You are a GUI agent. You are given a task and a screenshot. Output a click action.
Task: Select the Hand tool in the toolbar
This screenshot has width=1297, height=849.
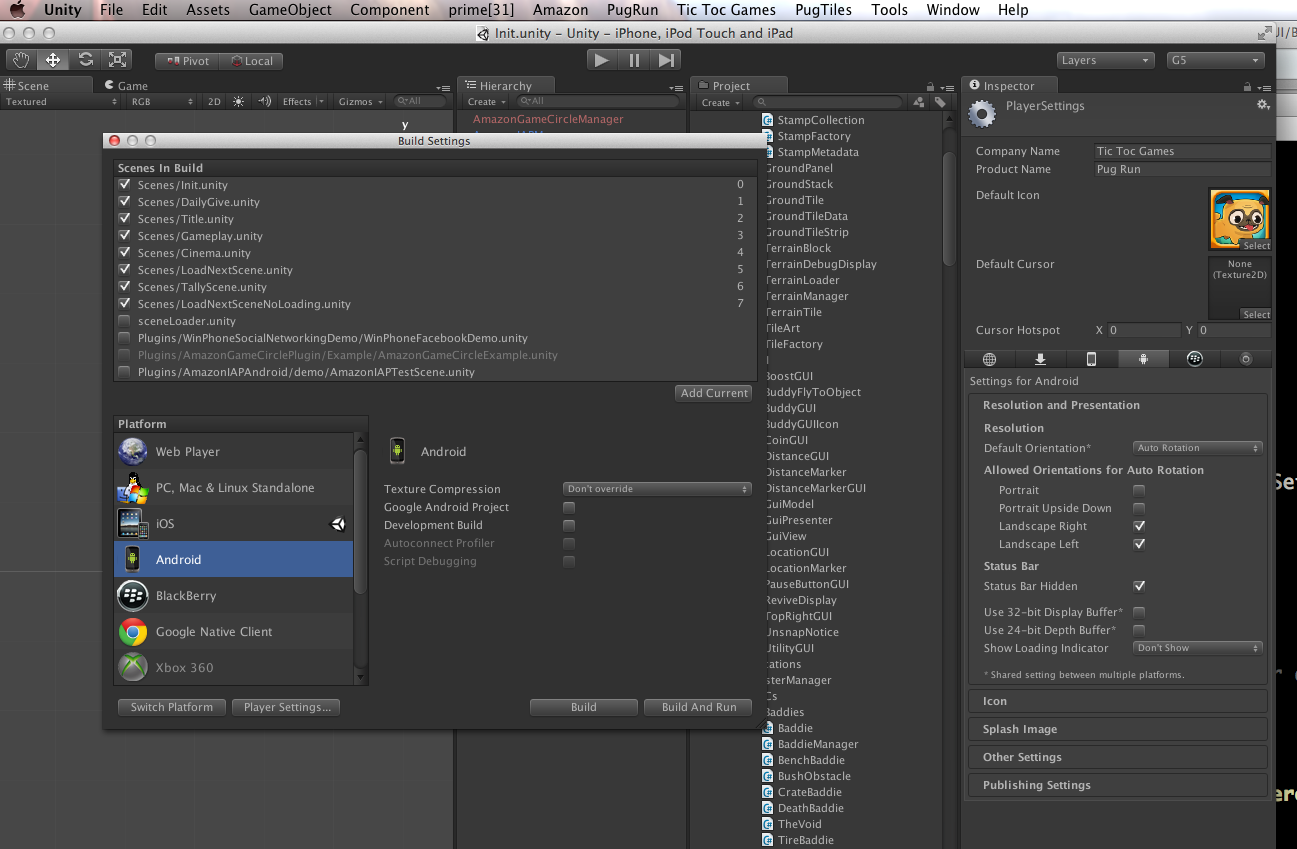pyautogui.click(x=20, y=60)
